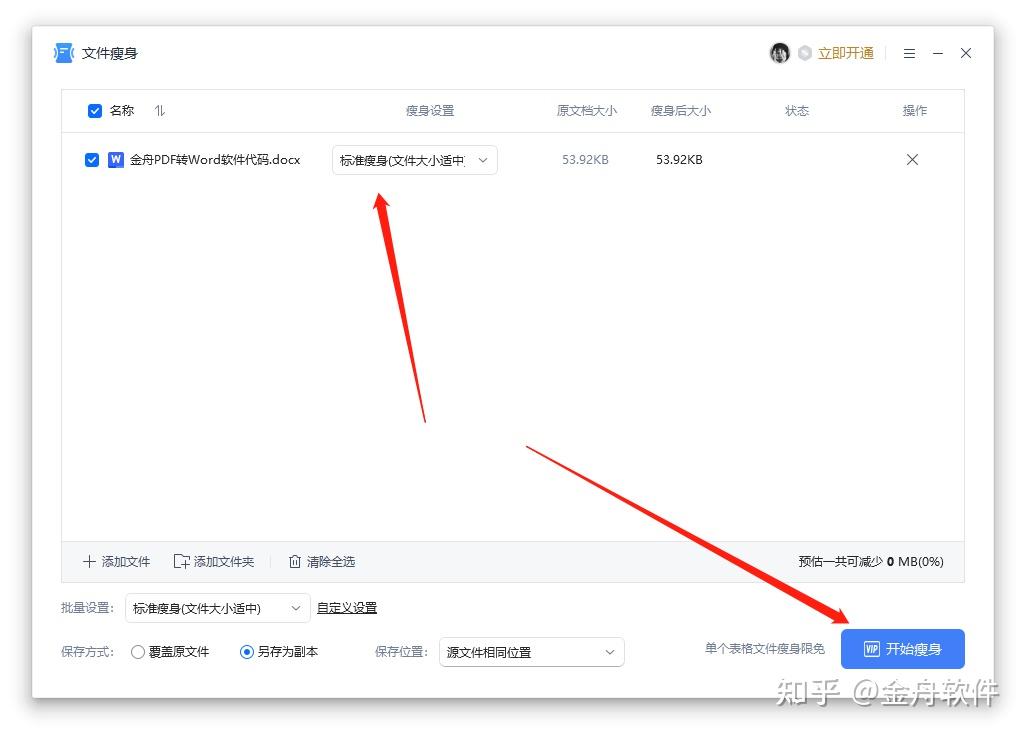Viewport: 1026px width, 736px height.
Task: Uncheck the 金舟PDF转Word软件代码.docx checkbox
Action: click(92, 160)
